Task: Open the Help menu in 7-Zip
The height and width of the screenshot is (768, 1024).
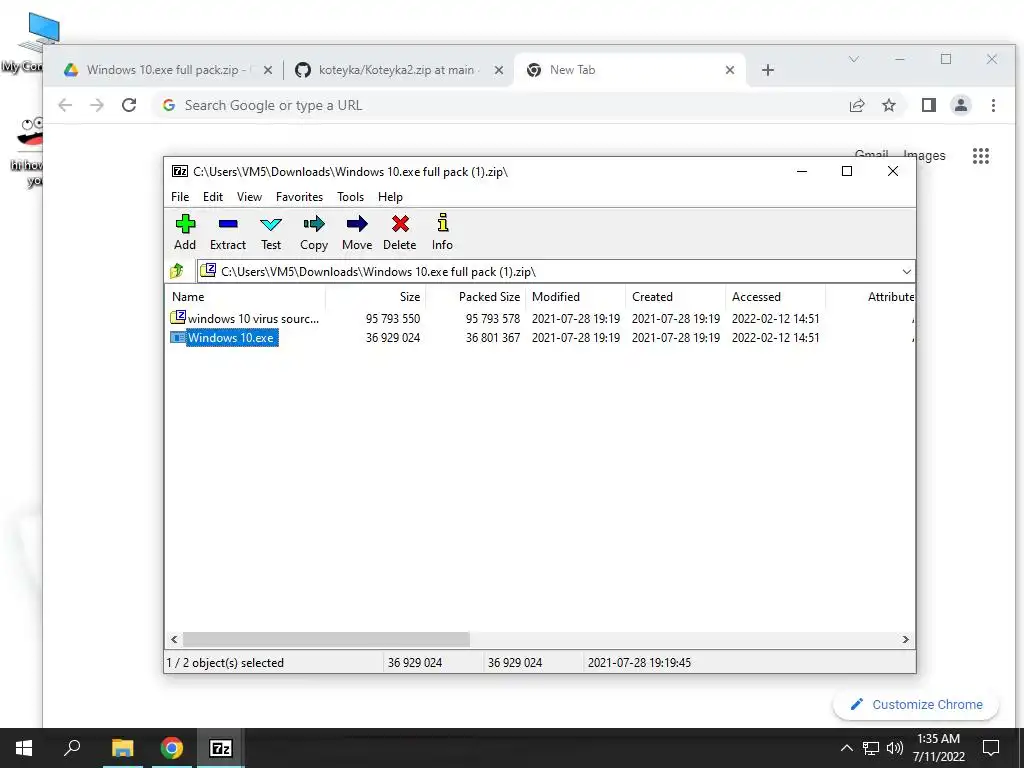Action: coord(390,197)
